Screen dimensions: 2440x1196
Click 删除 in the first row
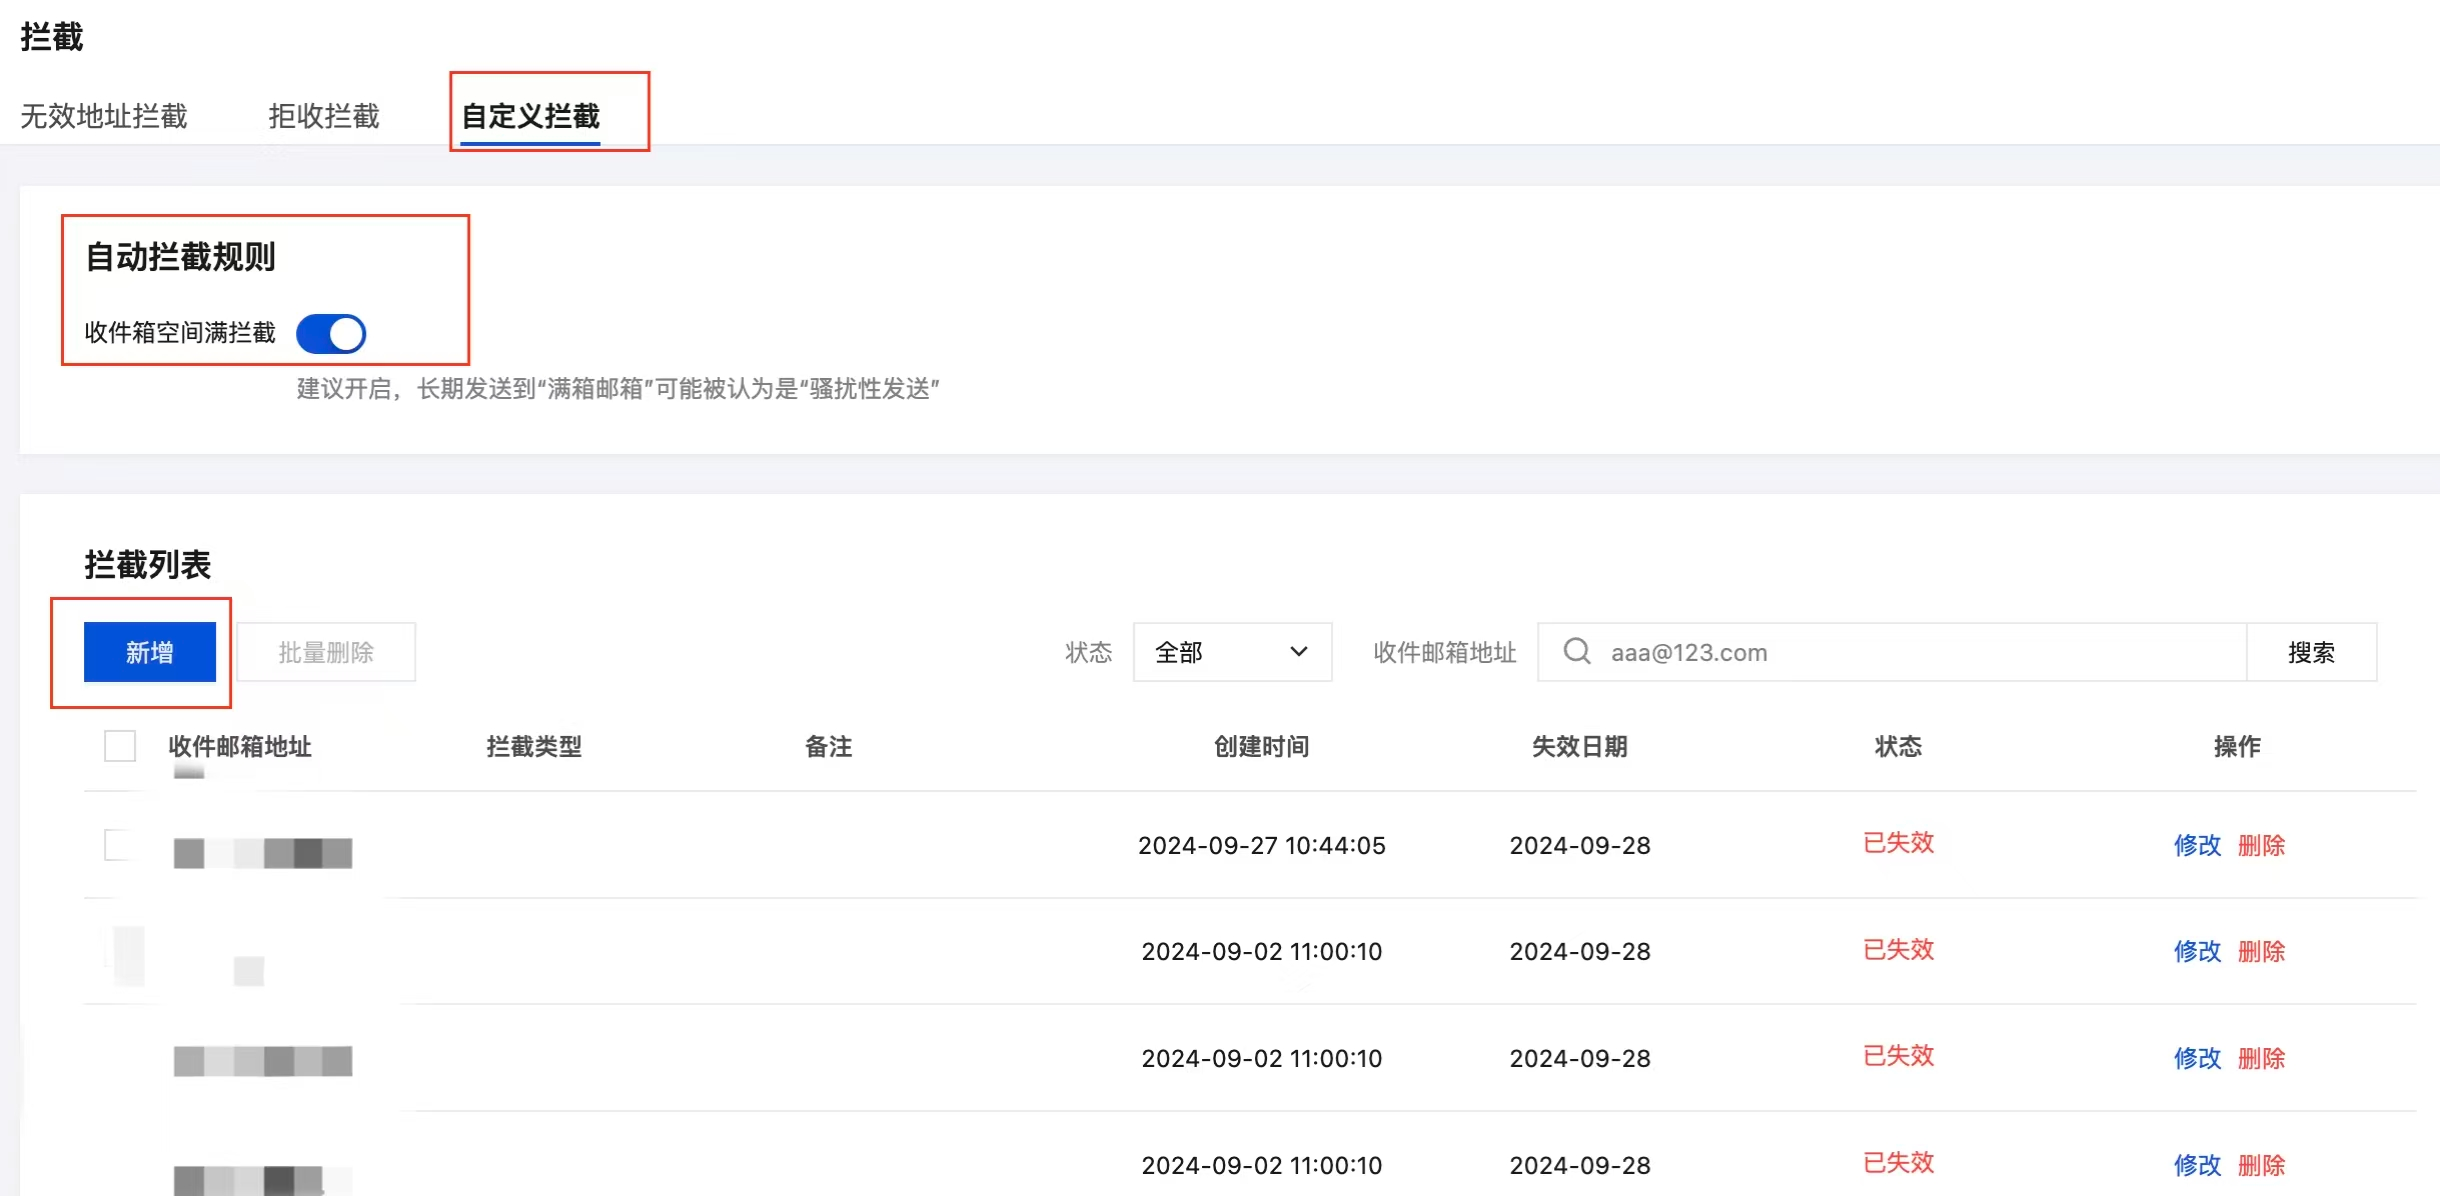point(2261,845)
